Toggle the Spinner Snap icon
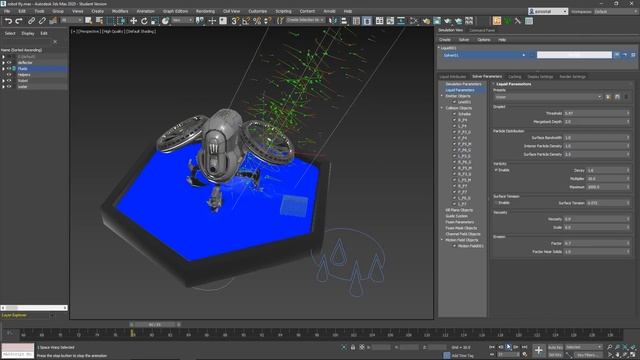640x360 pixels. click(x=267, y=21)
